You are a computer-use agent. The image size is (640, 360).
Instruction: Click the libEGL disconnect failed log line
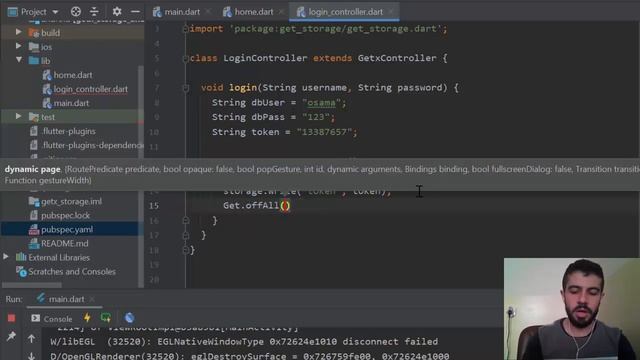coord(244,342)
